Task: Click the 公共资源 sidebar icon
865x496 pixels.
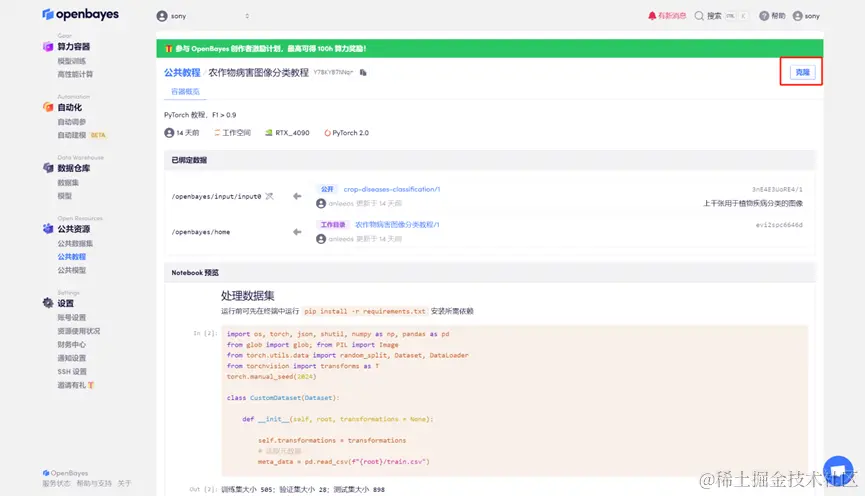Action: tap(48, 228)
